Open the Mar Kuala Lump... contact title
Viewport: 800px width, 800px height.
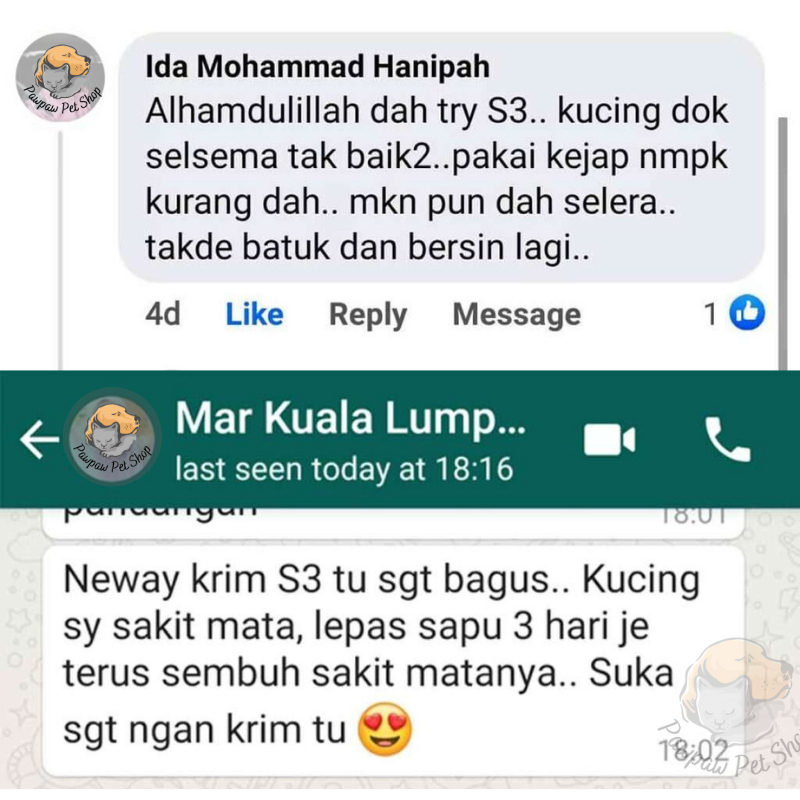[351, 418]
